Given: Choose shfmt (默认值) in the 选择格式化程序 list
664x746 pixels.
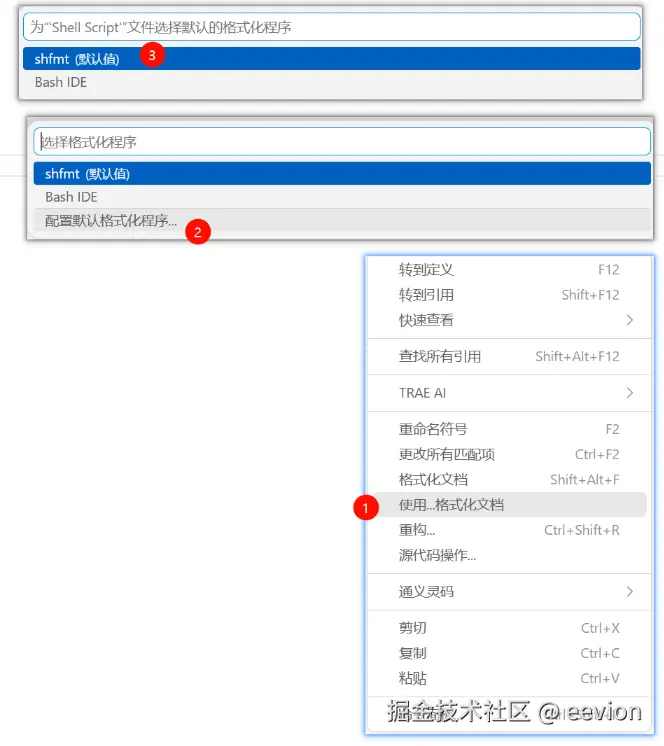Looking at the screenshot, I should coord(342,173).
